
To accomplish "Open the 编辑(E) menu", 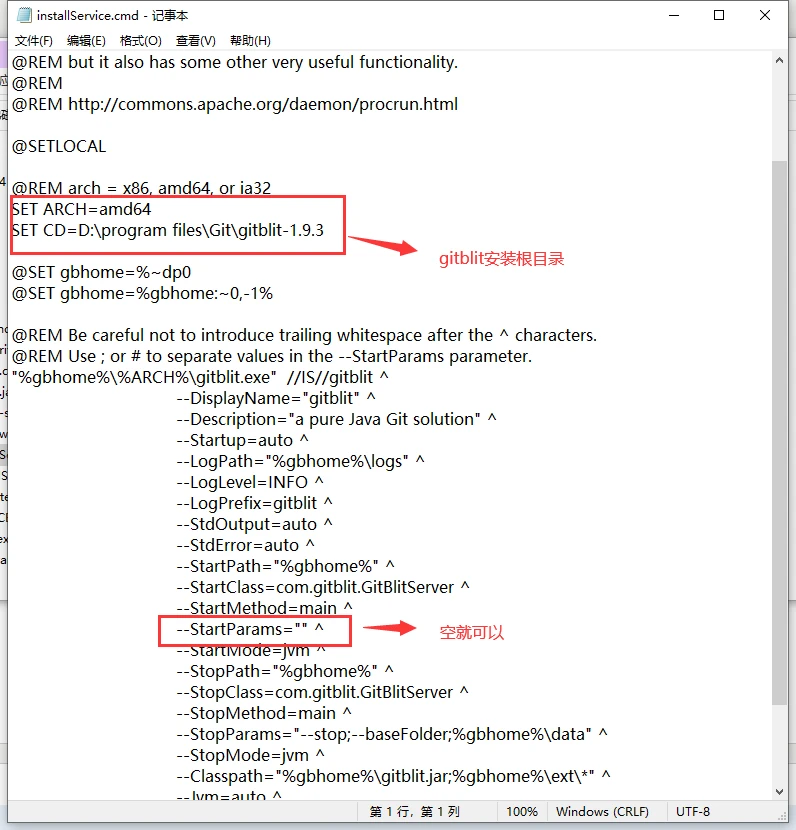I will coord(86,41).
